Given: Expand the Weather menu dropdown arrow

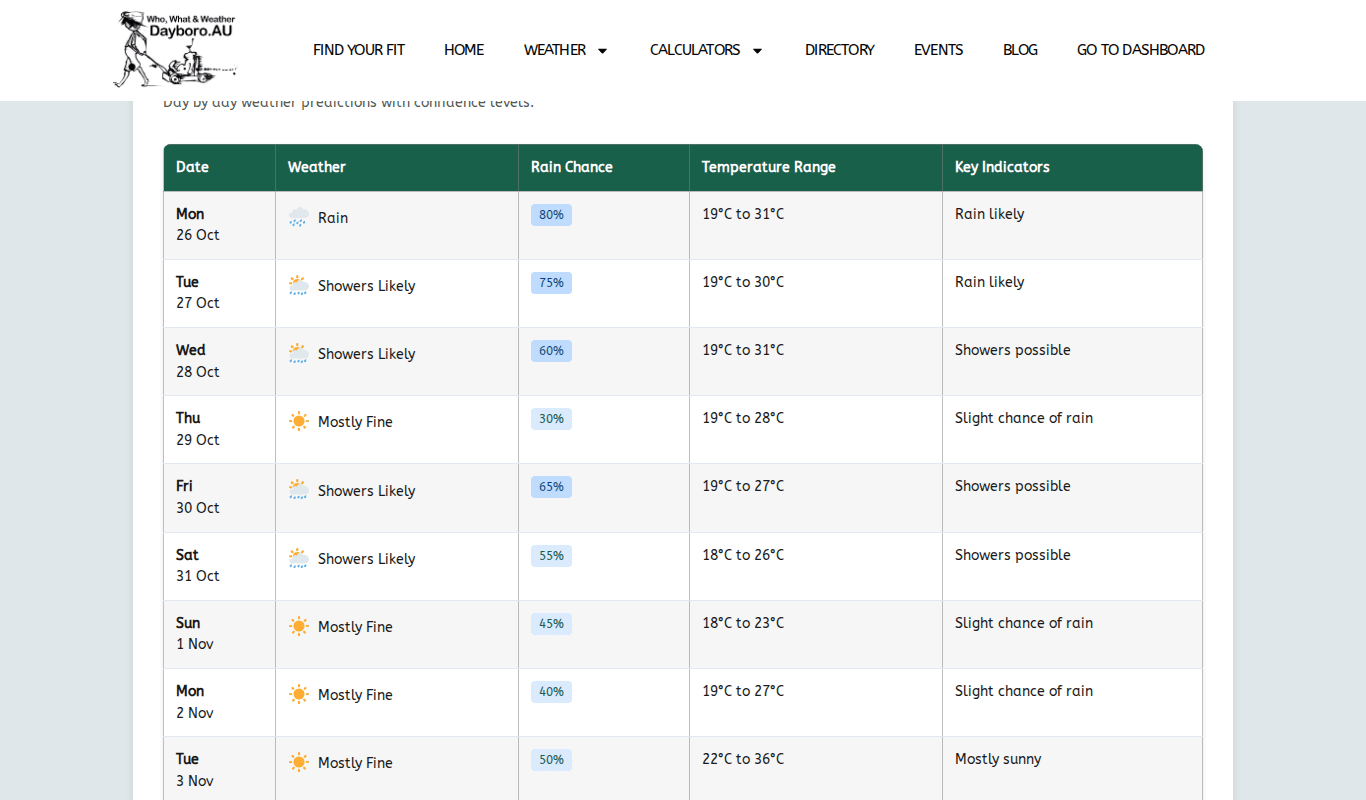Looking at the screenshot, I should 602,50.
